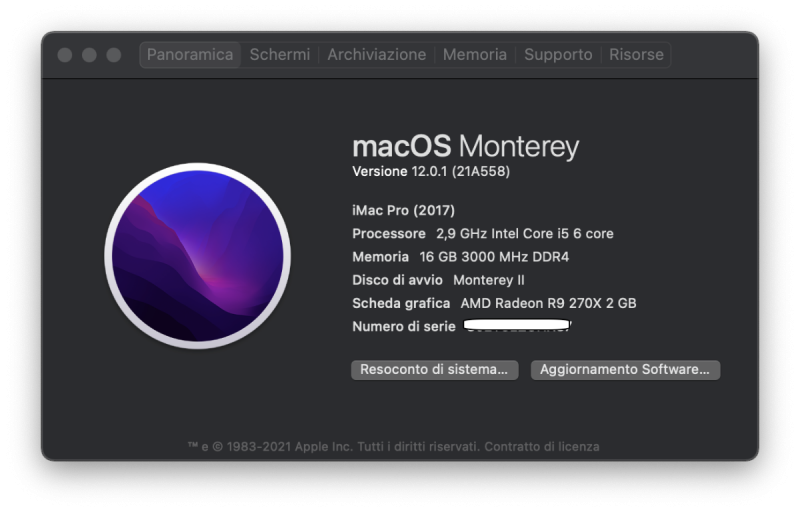Open Aggiornamento Software
800x512 pixels.
[626, 370]
